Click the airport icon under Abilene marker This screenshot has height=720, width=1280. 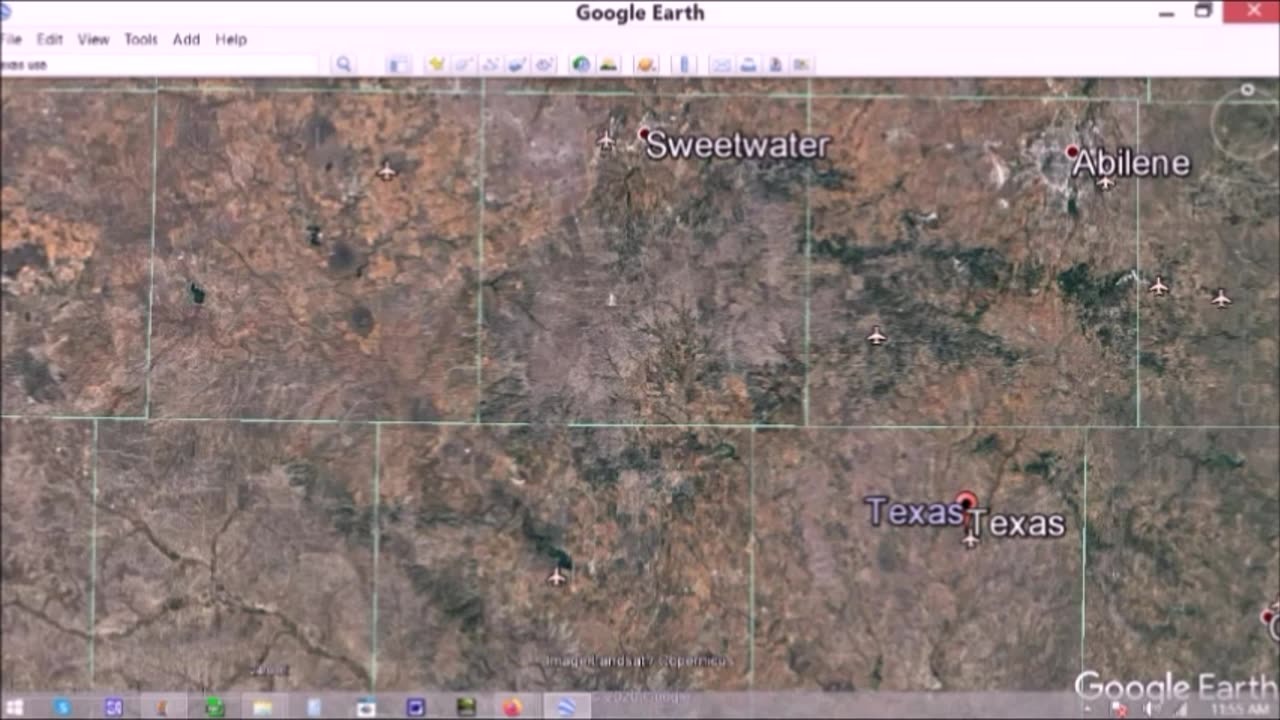(1106, 182)
